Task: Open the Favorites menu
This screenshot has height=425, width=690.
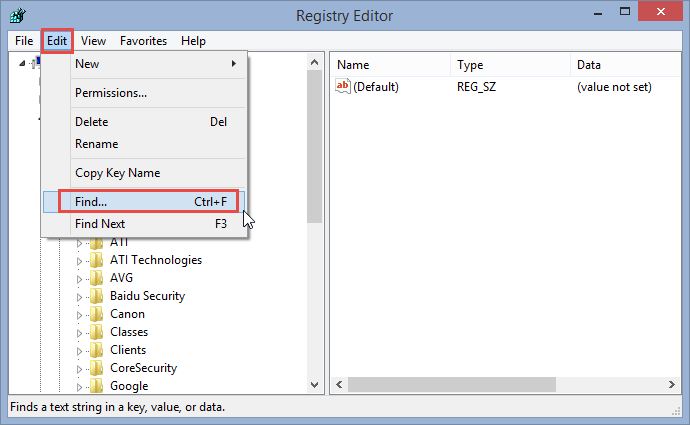Action: (x=143, y=41)
